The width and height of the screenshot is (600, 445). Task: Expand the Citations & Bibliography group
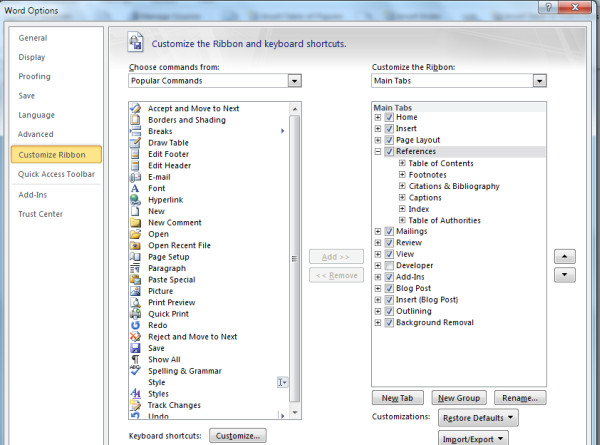pos(402,186)
